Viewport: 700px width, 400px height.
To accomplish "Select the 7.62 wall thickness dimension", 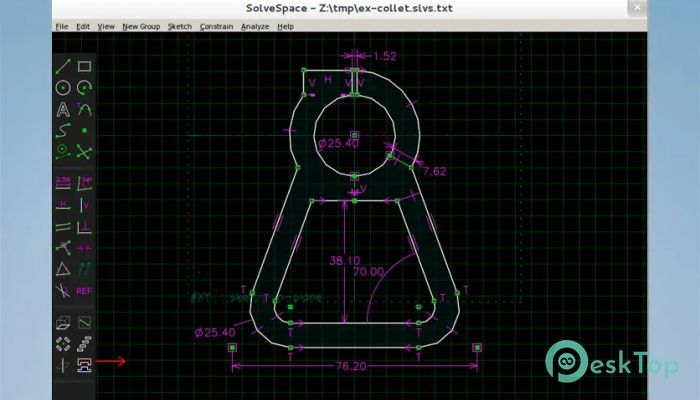I will (434, 171).
